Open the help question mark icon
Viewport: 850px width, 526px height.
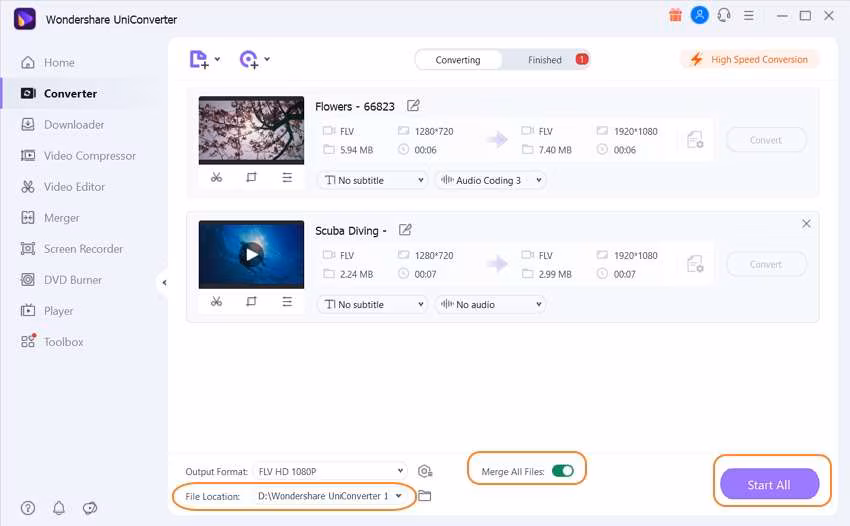click(x=28, y=508)
